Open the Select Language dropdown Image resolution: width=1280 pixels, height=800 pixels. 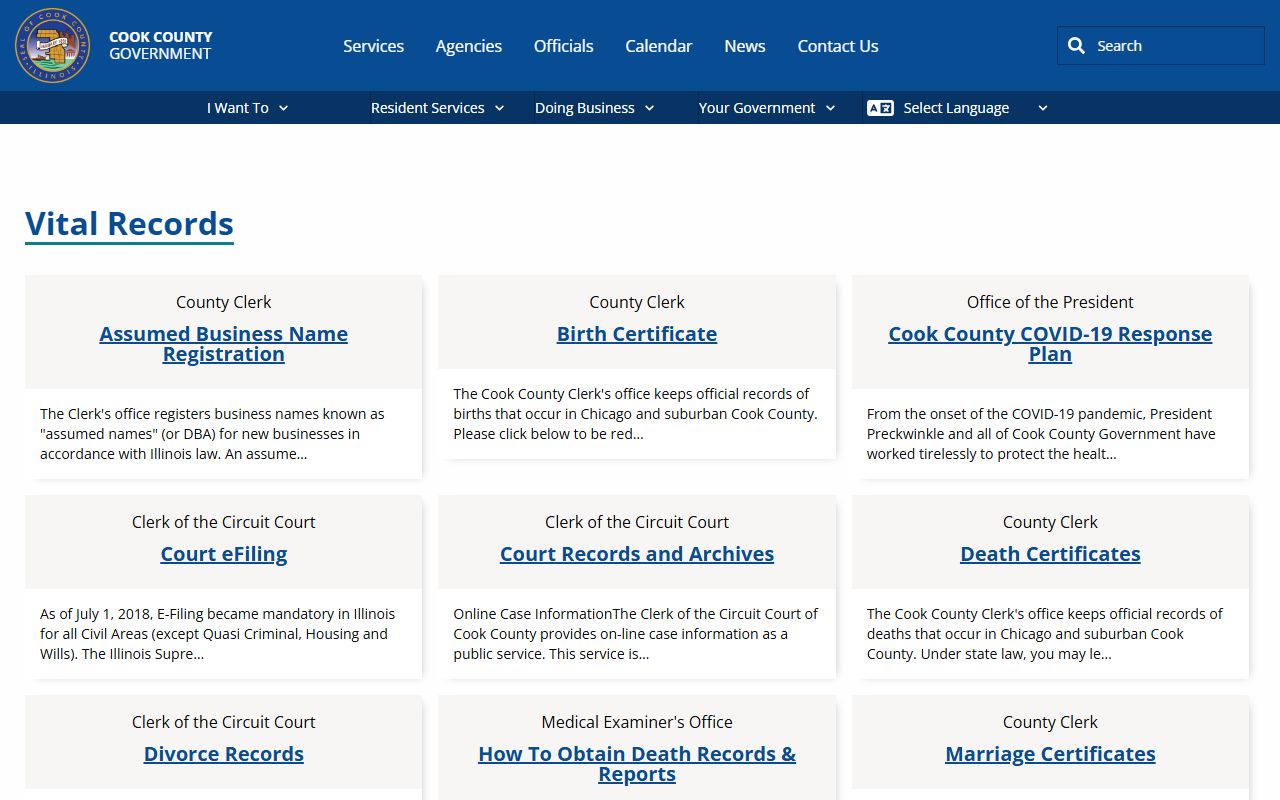click(x=958, y=108)
